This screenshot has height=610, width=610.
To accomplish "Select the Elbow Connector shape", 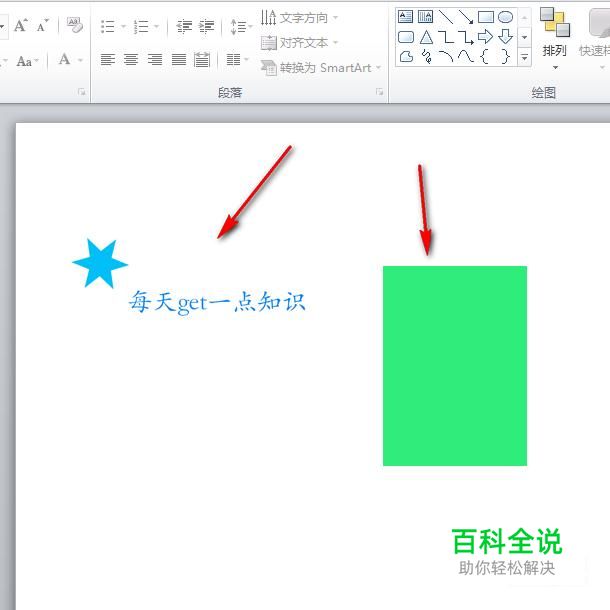I will (x=446, y=37).
